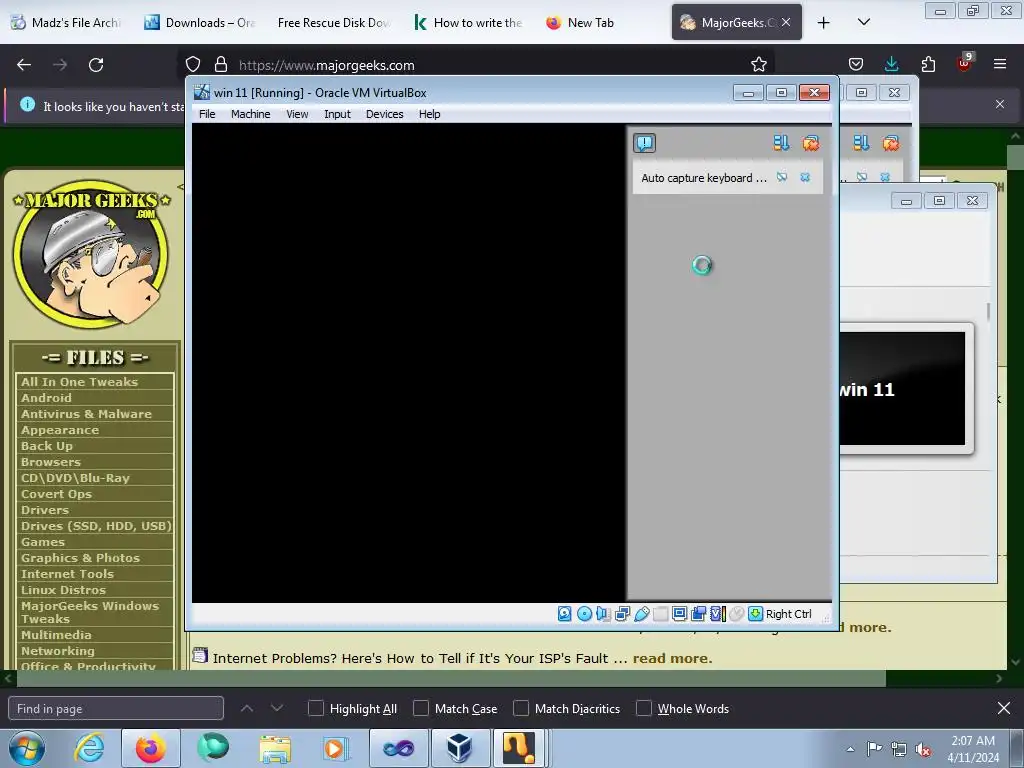Click the shared folders icon in VirtualBox status bar
Viewport: 1024px width, 768px height.
point(660,614)
